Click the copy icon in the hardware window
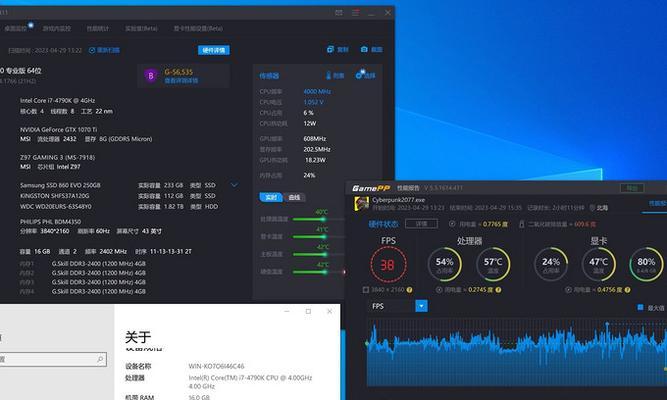 (331, 49)
